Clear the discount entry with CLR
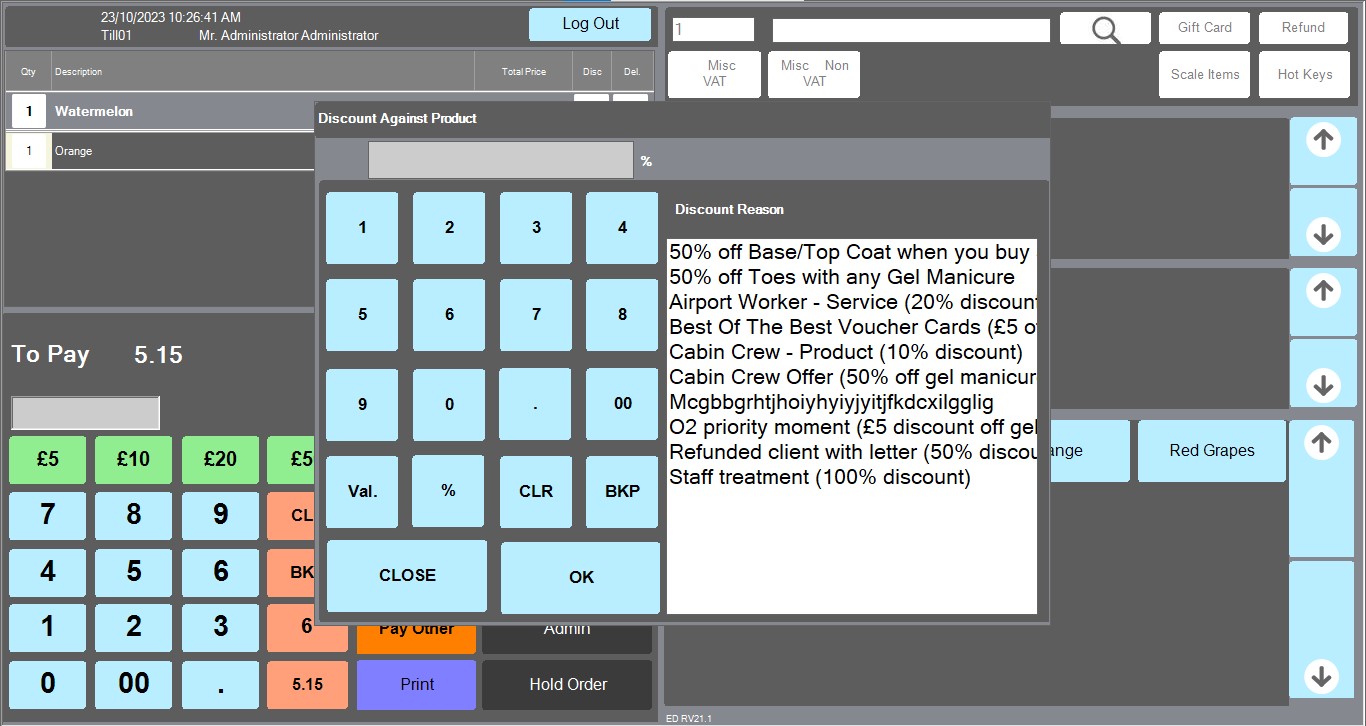Screen dimensions: 1366x726 pyautogui.click(x=535, y=491)
